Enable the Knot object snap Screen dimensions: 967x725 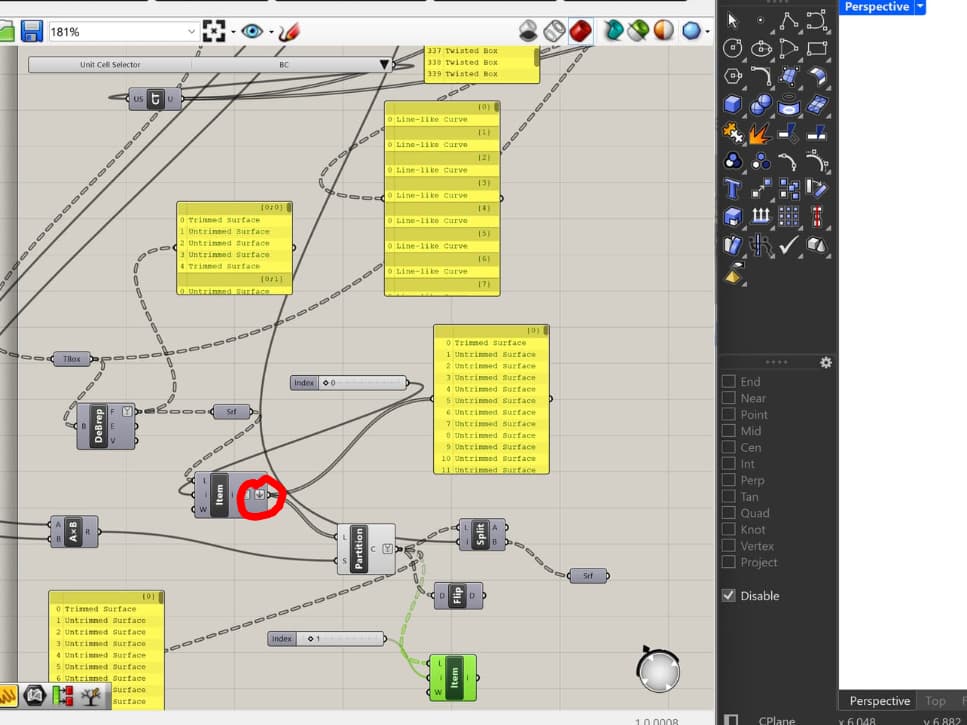729,529
